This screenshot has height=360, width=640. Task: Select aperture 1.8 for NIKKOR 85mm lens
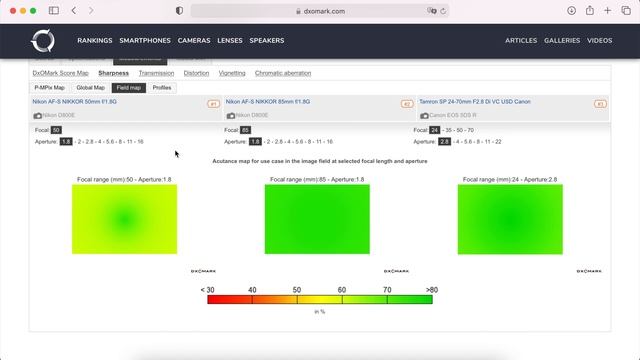click(255, 142)
